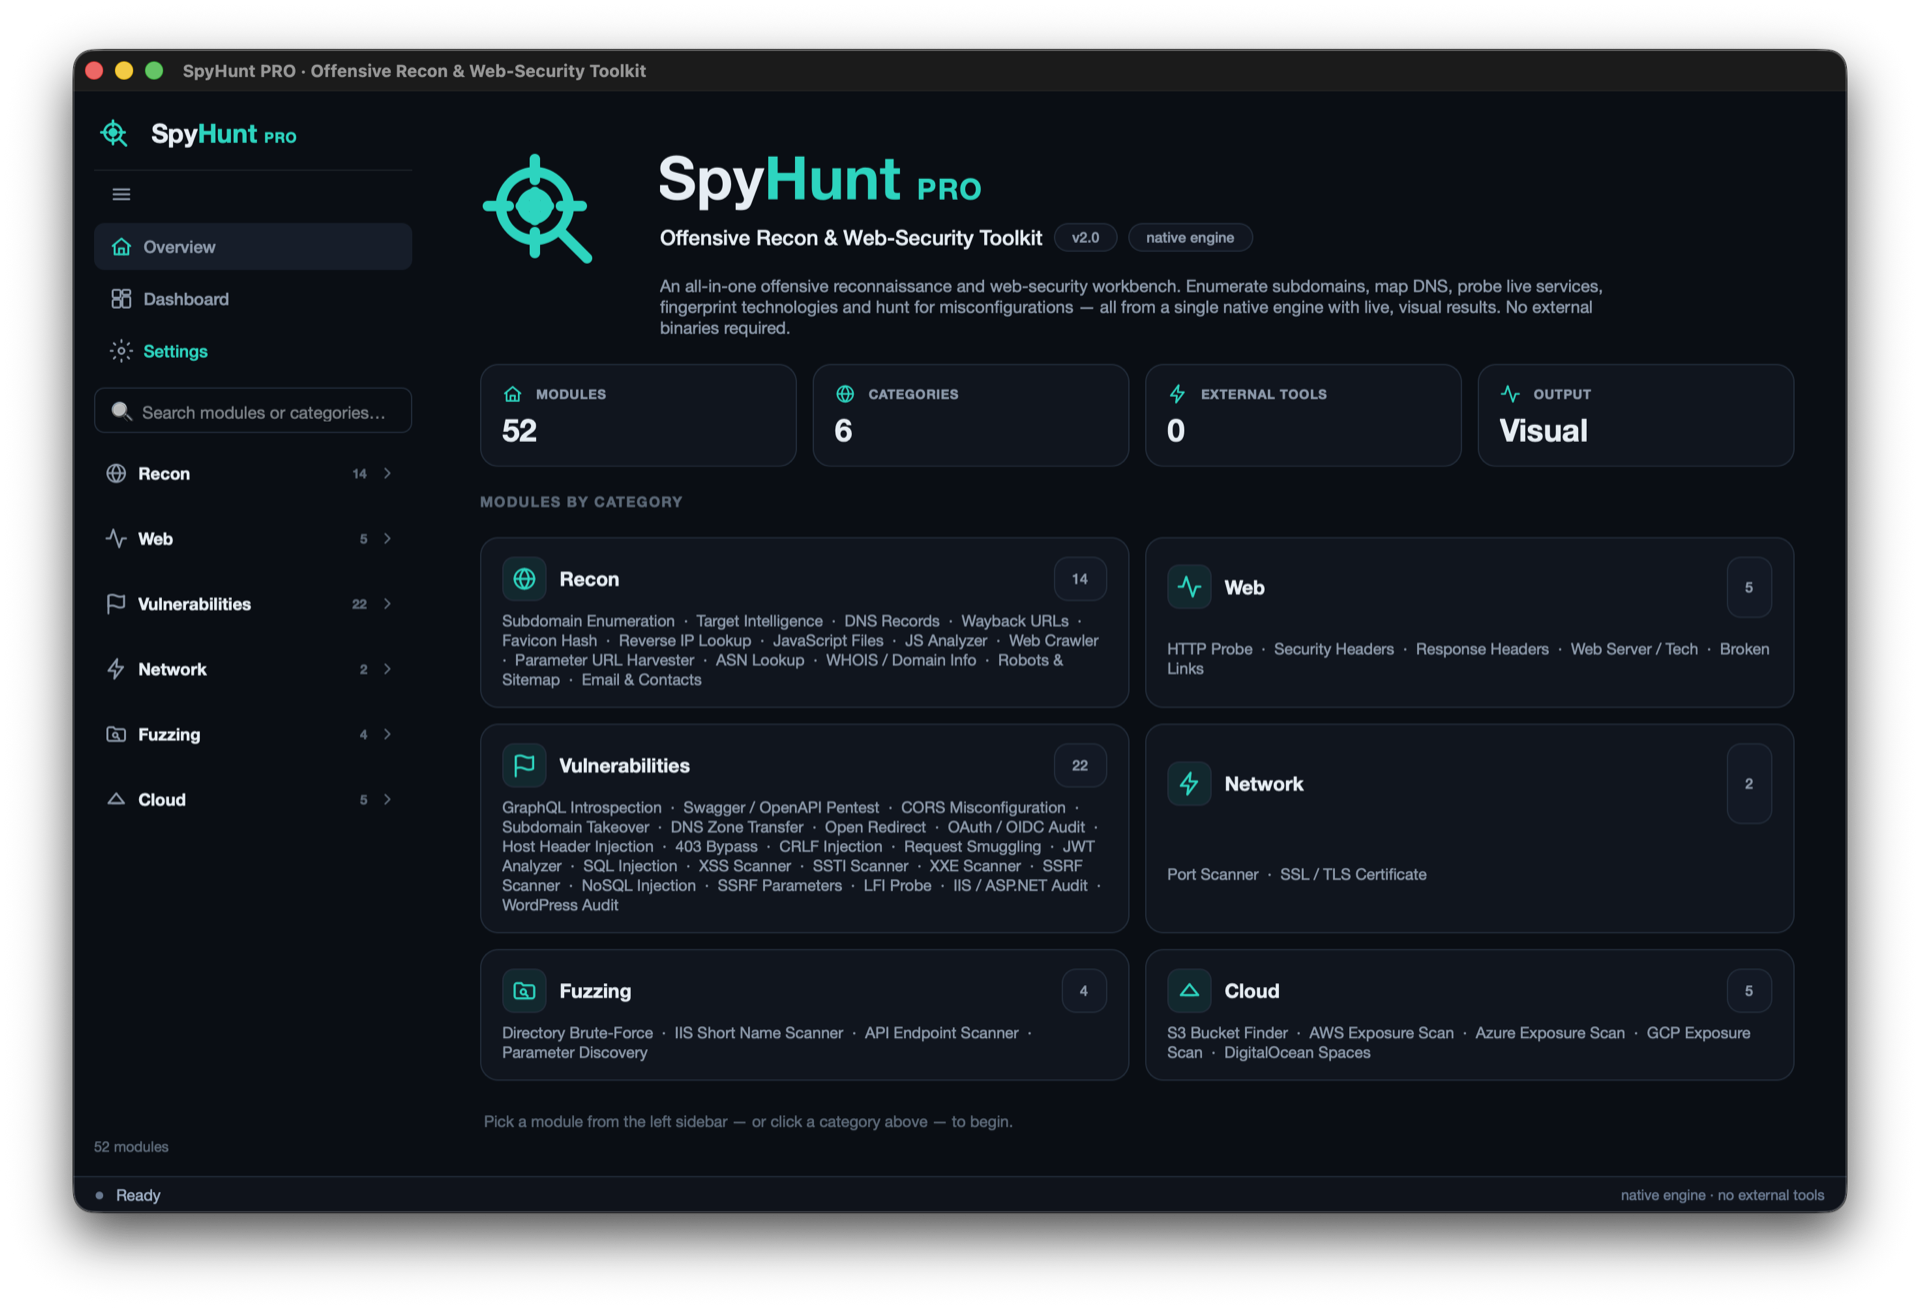The image size is (1920, 1309).
Task: Open the Vulnerabilities category card title
Action: click(x=624, y=765)
